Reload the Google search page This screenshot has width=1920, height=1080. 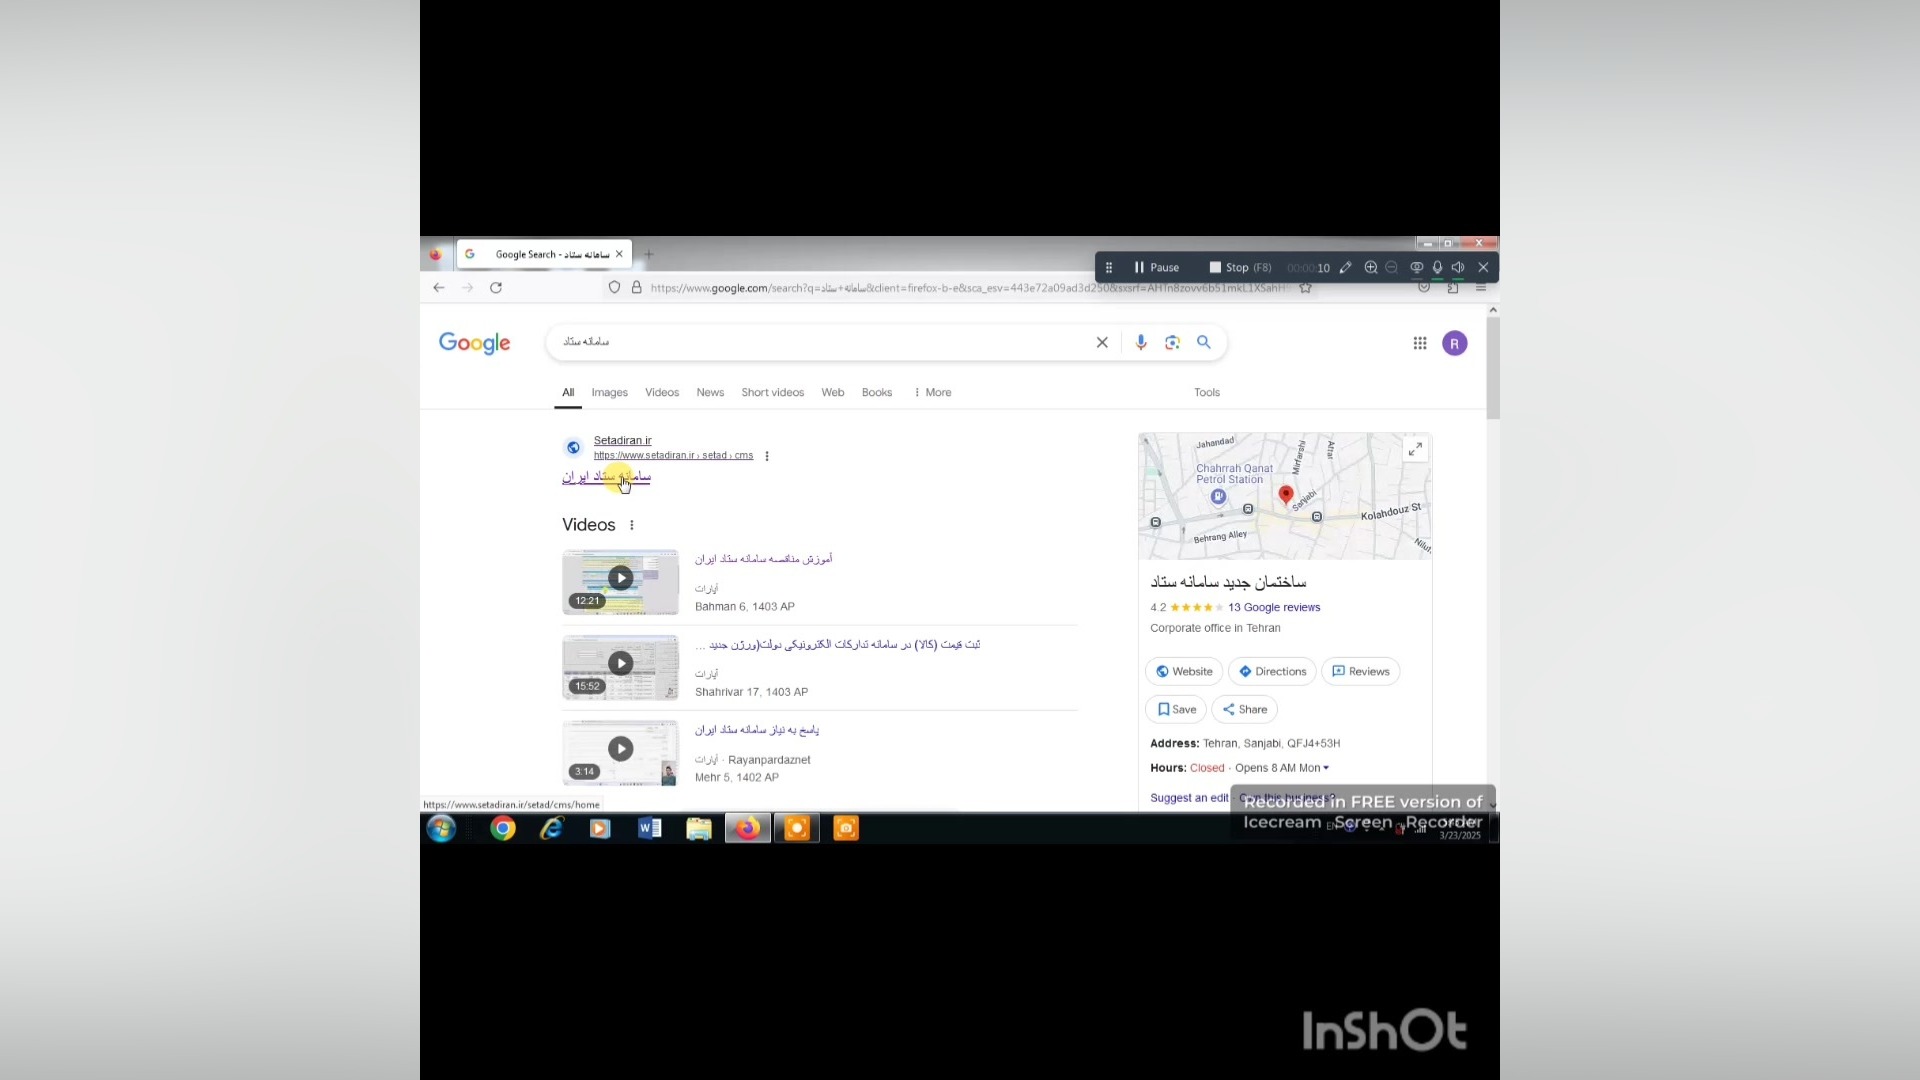coord(496,288)
